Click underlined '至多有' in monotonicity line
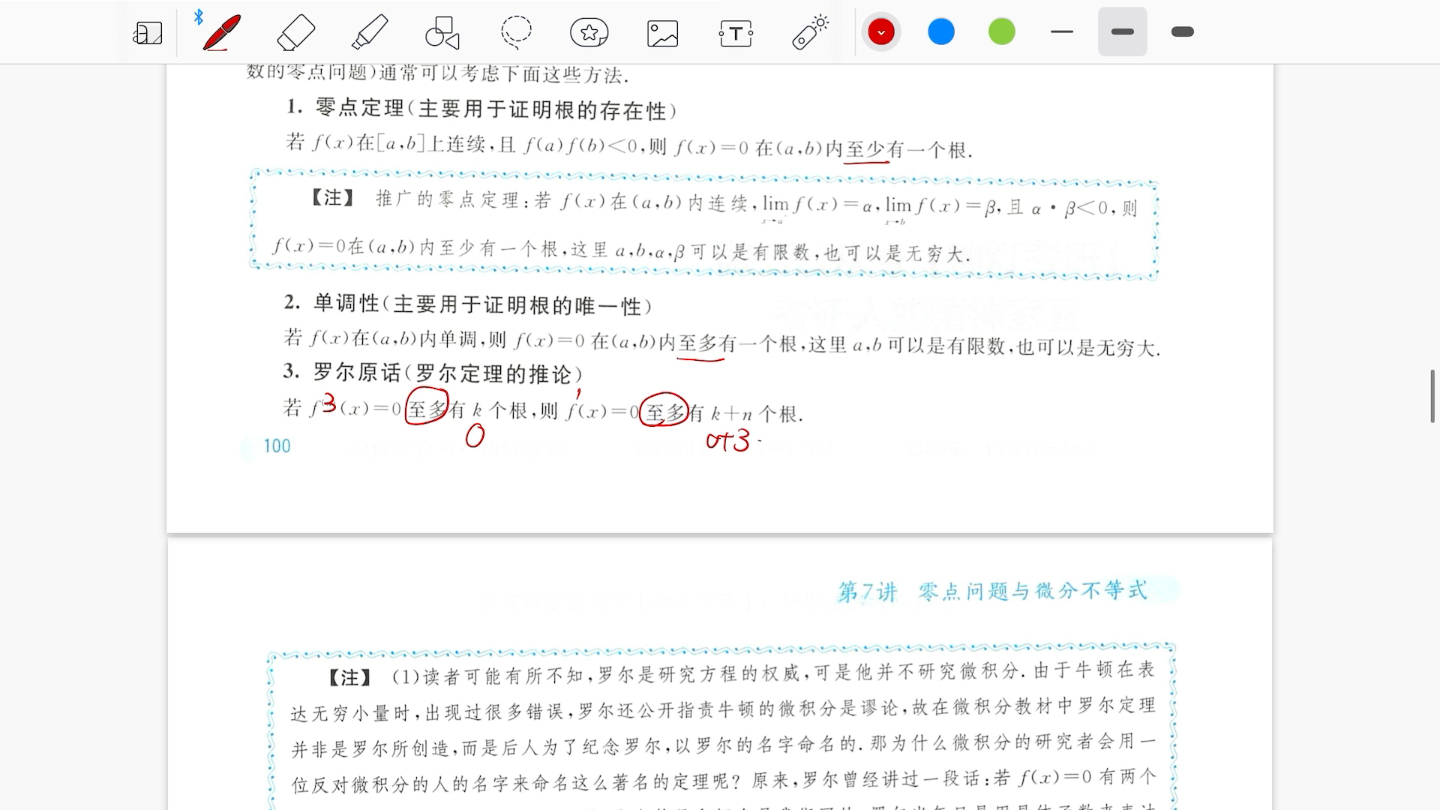The image size is (1440, 810). 707,345
